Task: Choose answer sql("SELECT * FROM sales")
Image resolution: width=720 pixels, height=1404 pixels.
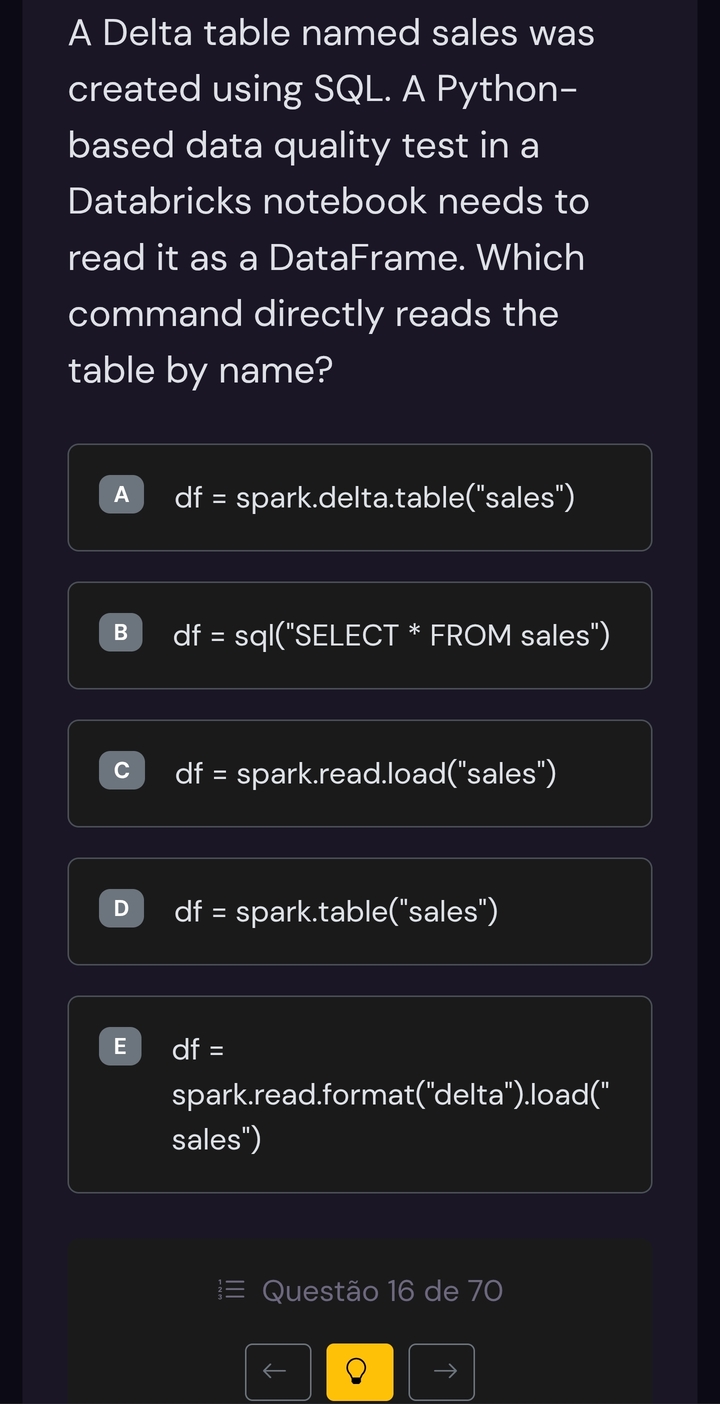Action: (x=391, y=635)
